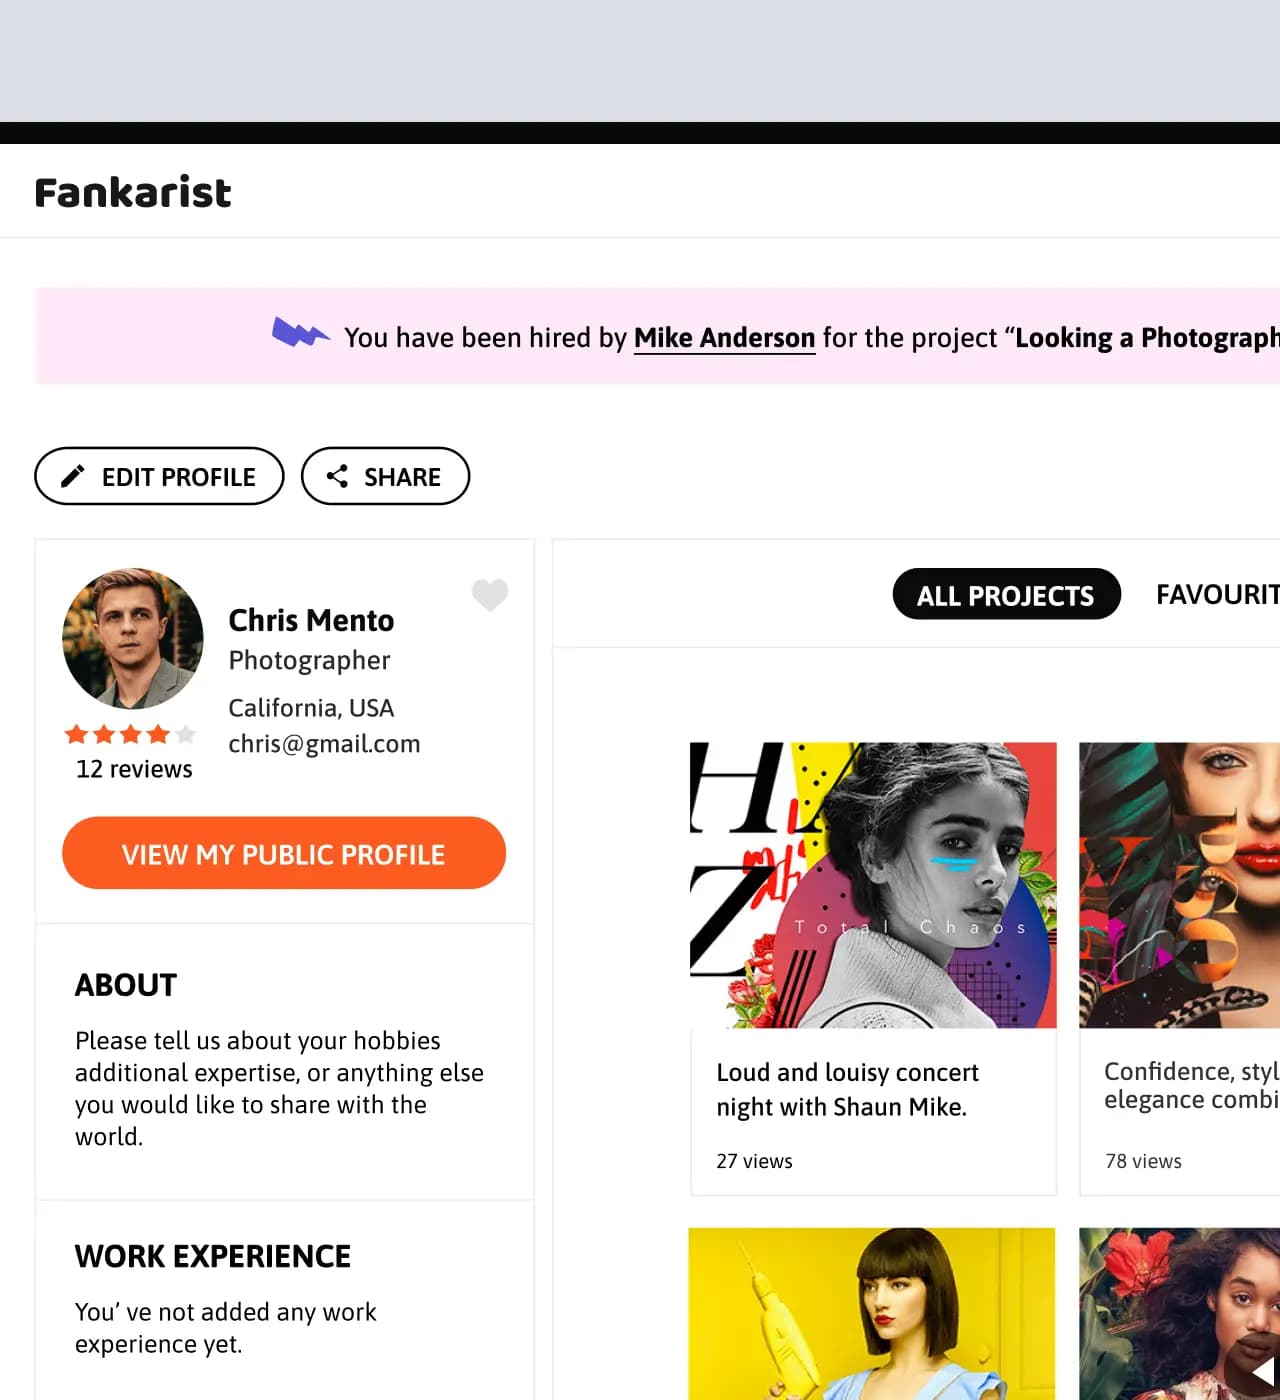Open the Total Chaos project thumbnail
This screenshot has height=1400, width=1280.
pos(873,885)
